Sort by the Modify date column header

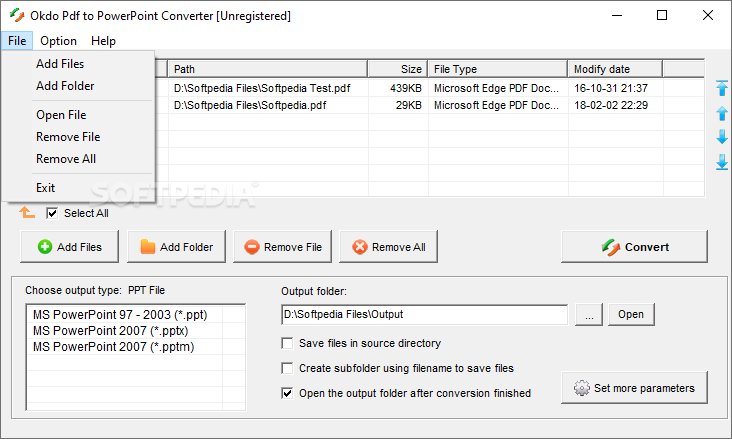(x=615, y=69)
